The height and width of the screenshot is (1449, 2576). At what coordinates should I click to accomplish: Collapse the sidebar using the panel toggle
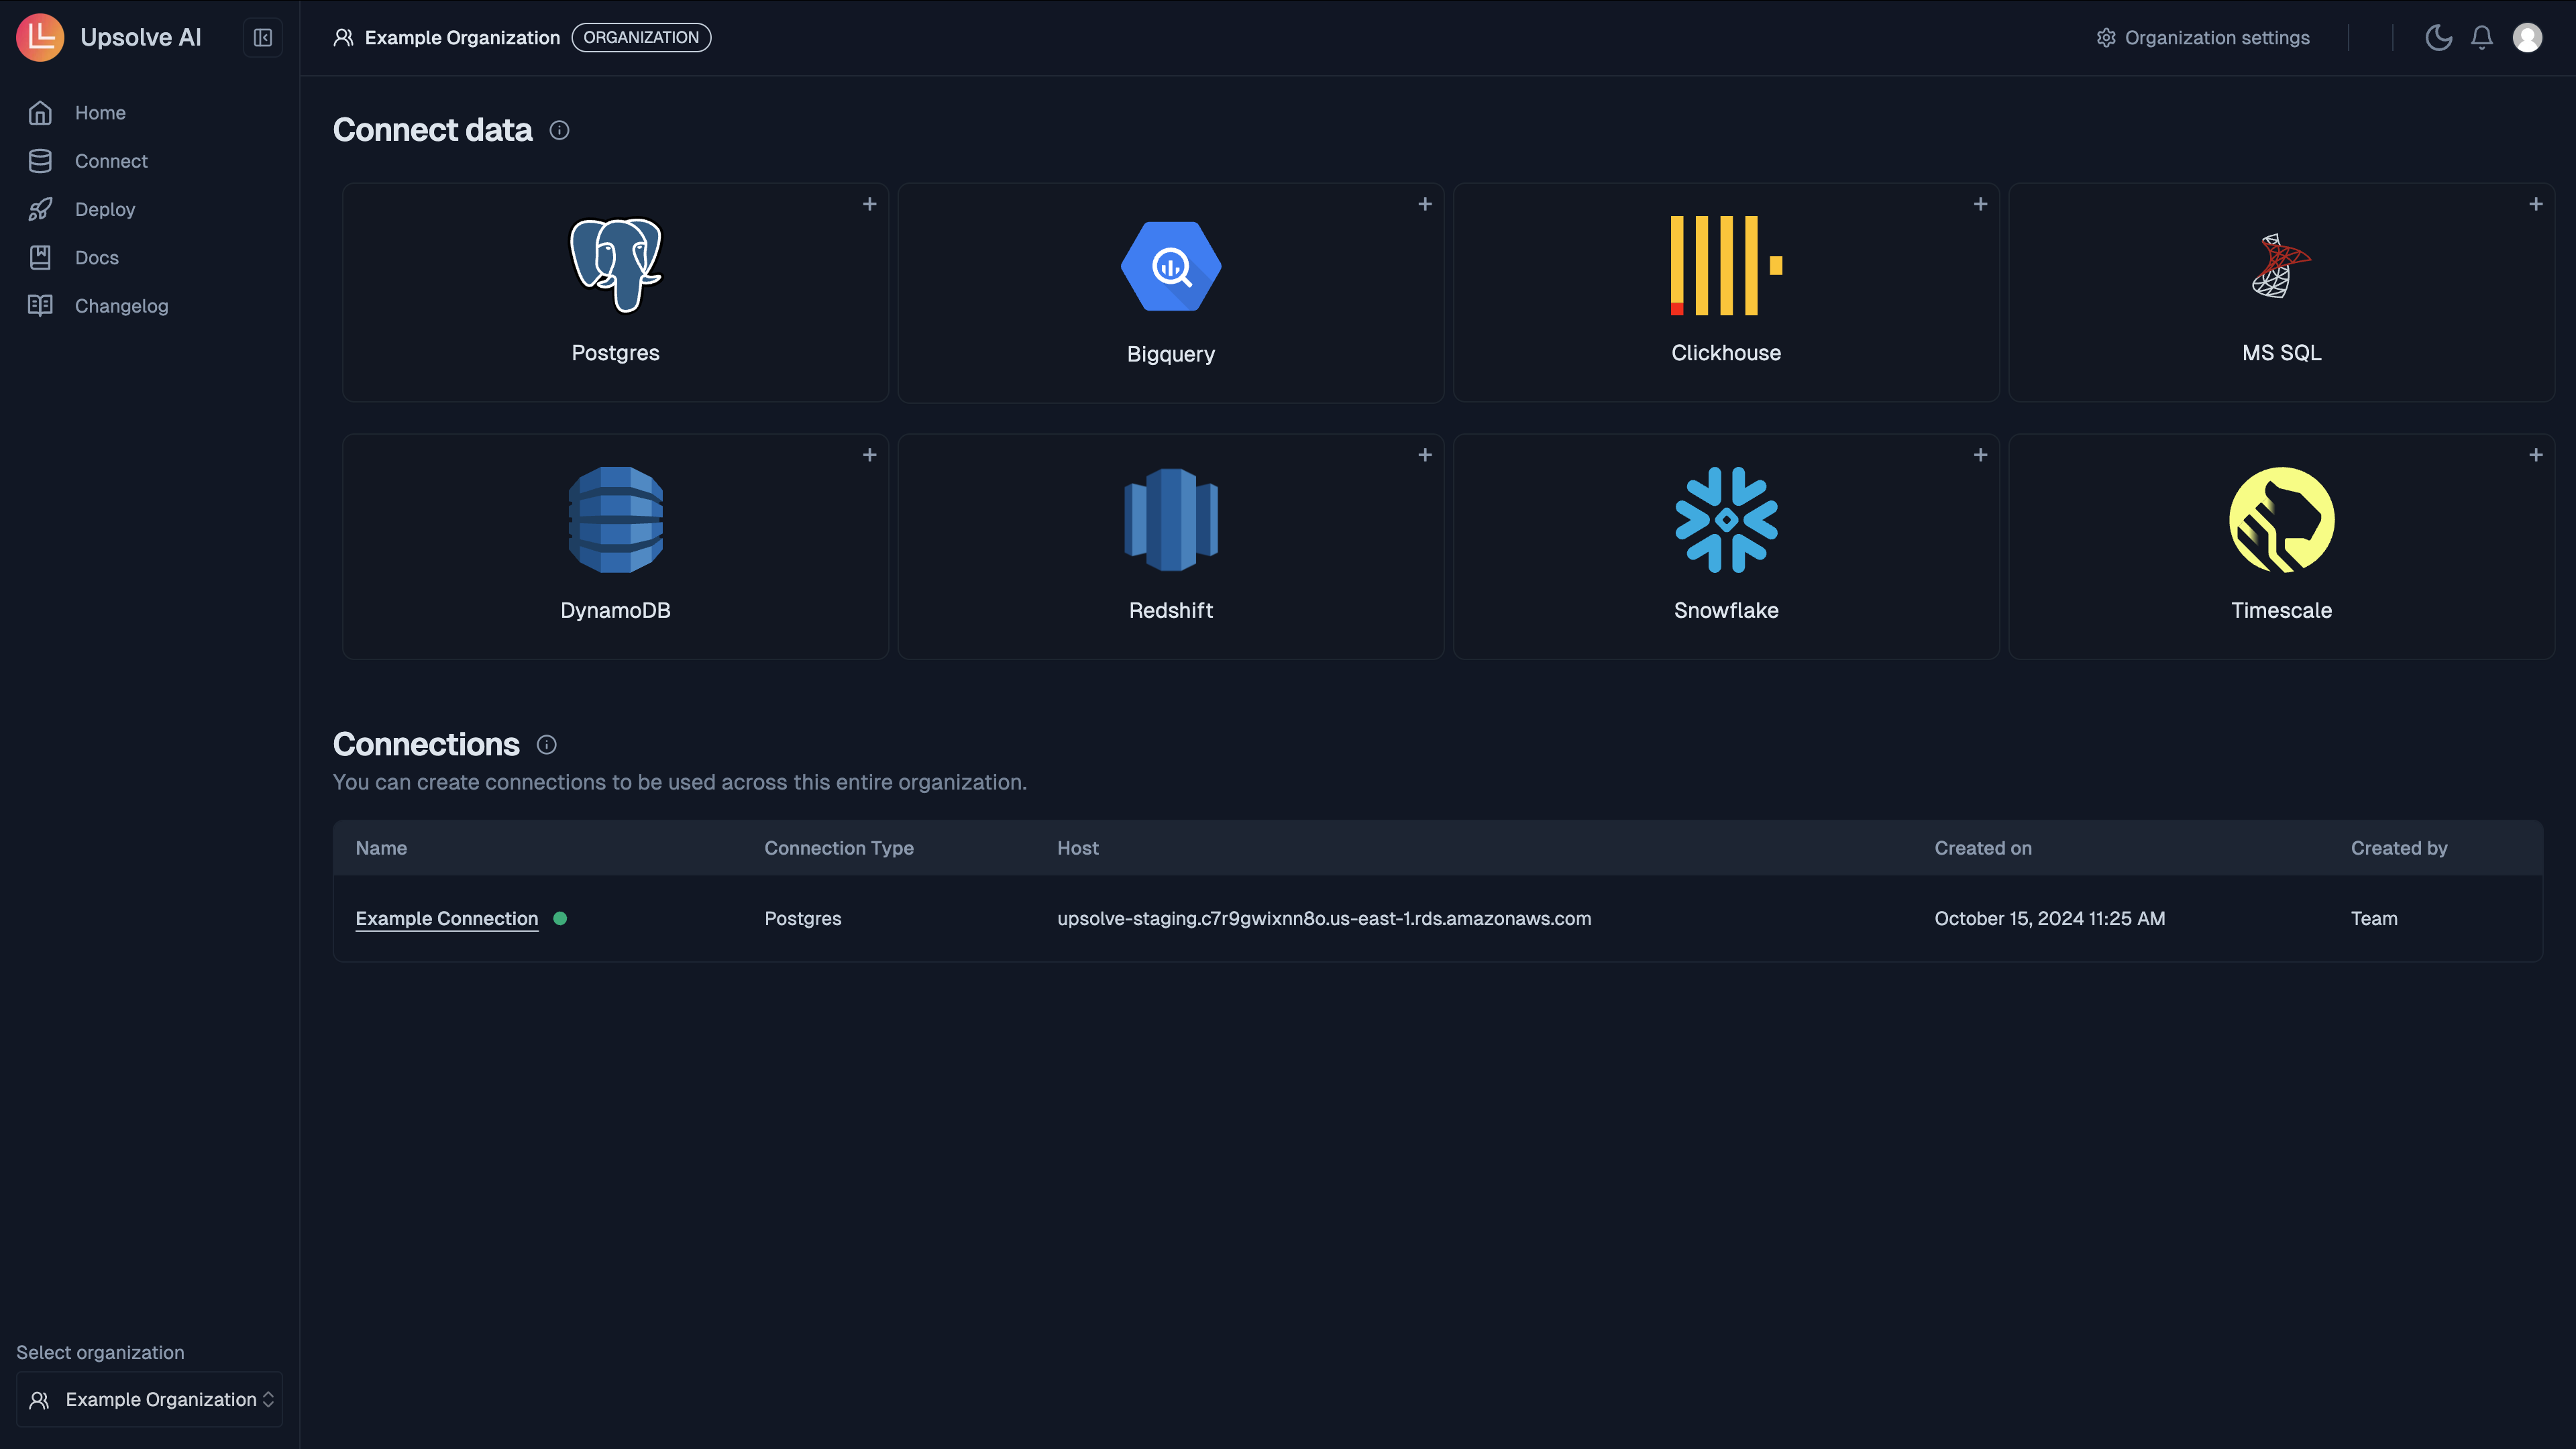[x=262, y=37]
